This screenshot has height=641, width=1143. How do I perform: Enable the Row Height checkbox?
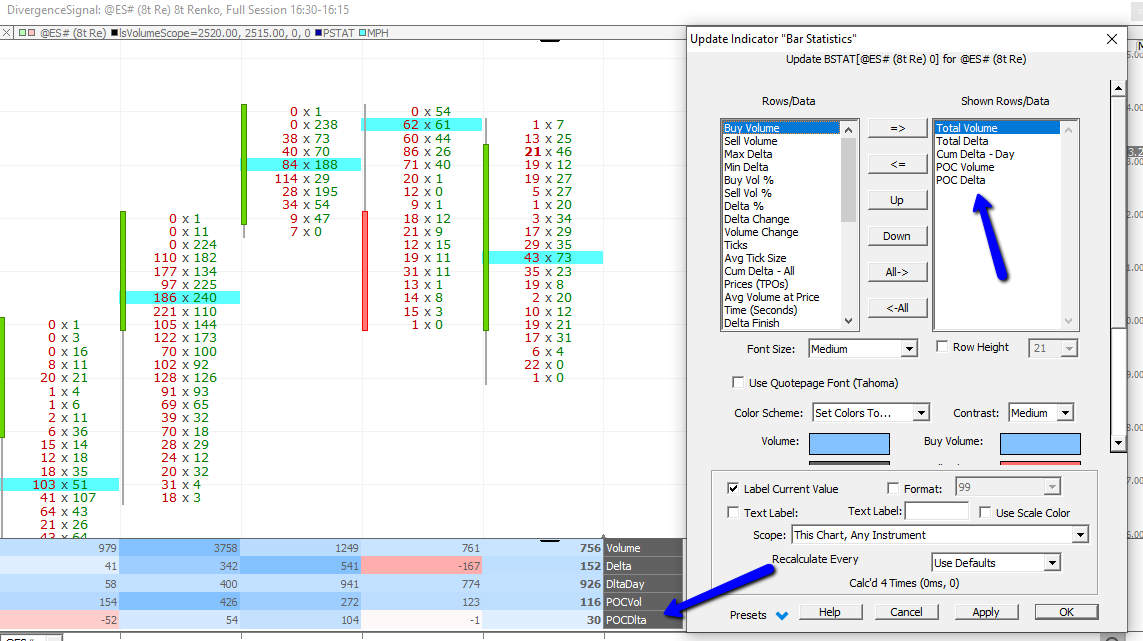(x=942, y=347)
